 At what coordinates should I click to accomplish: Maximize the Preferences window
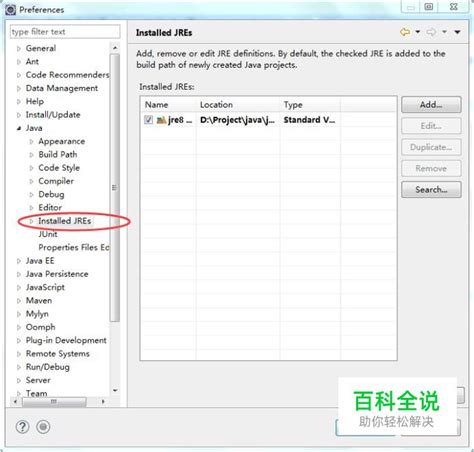[429, 7]
